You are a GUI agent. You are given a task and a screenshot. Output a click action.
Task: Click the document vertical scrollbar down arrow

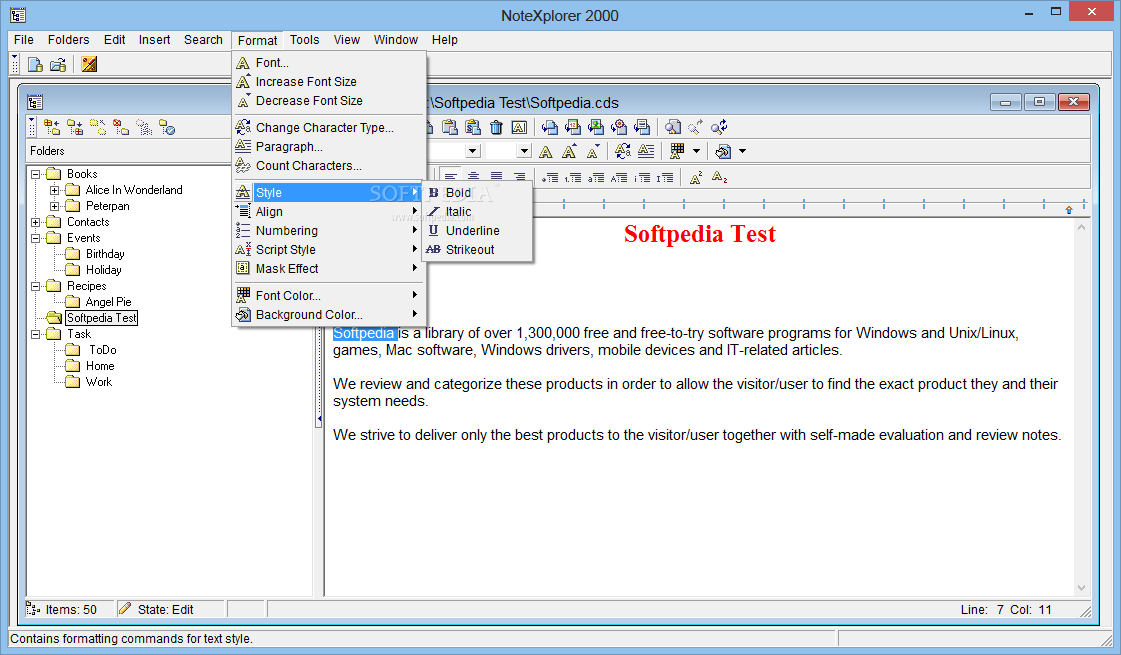[1081, 588]
